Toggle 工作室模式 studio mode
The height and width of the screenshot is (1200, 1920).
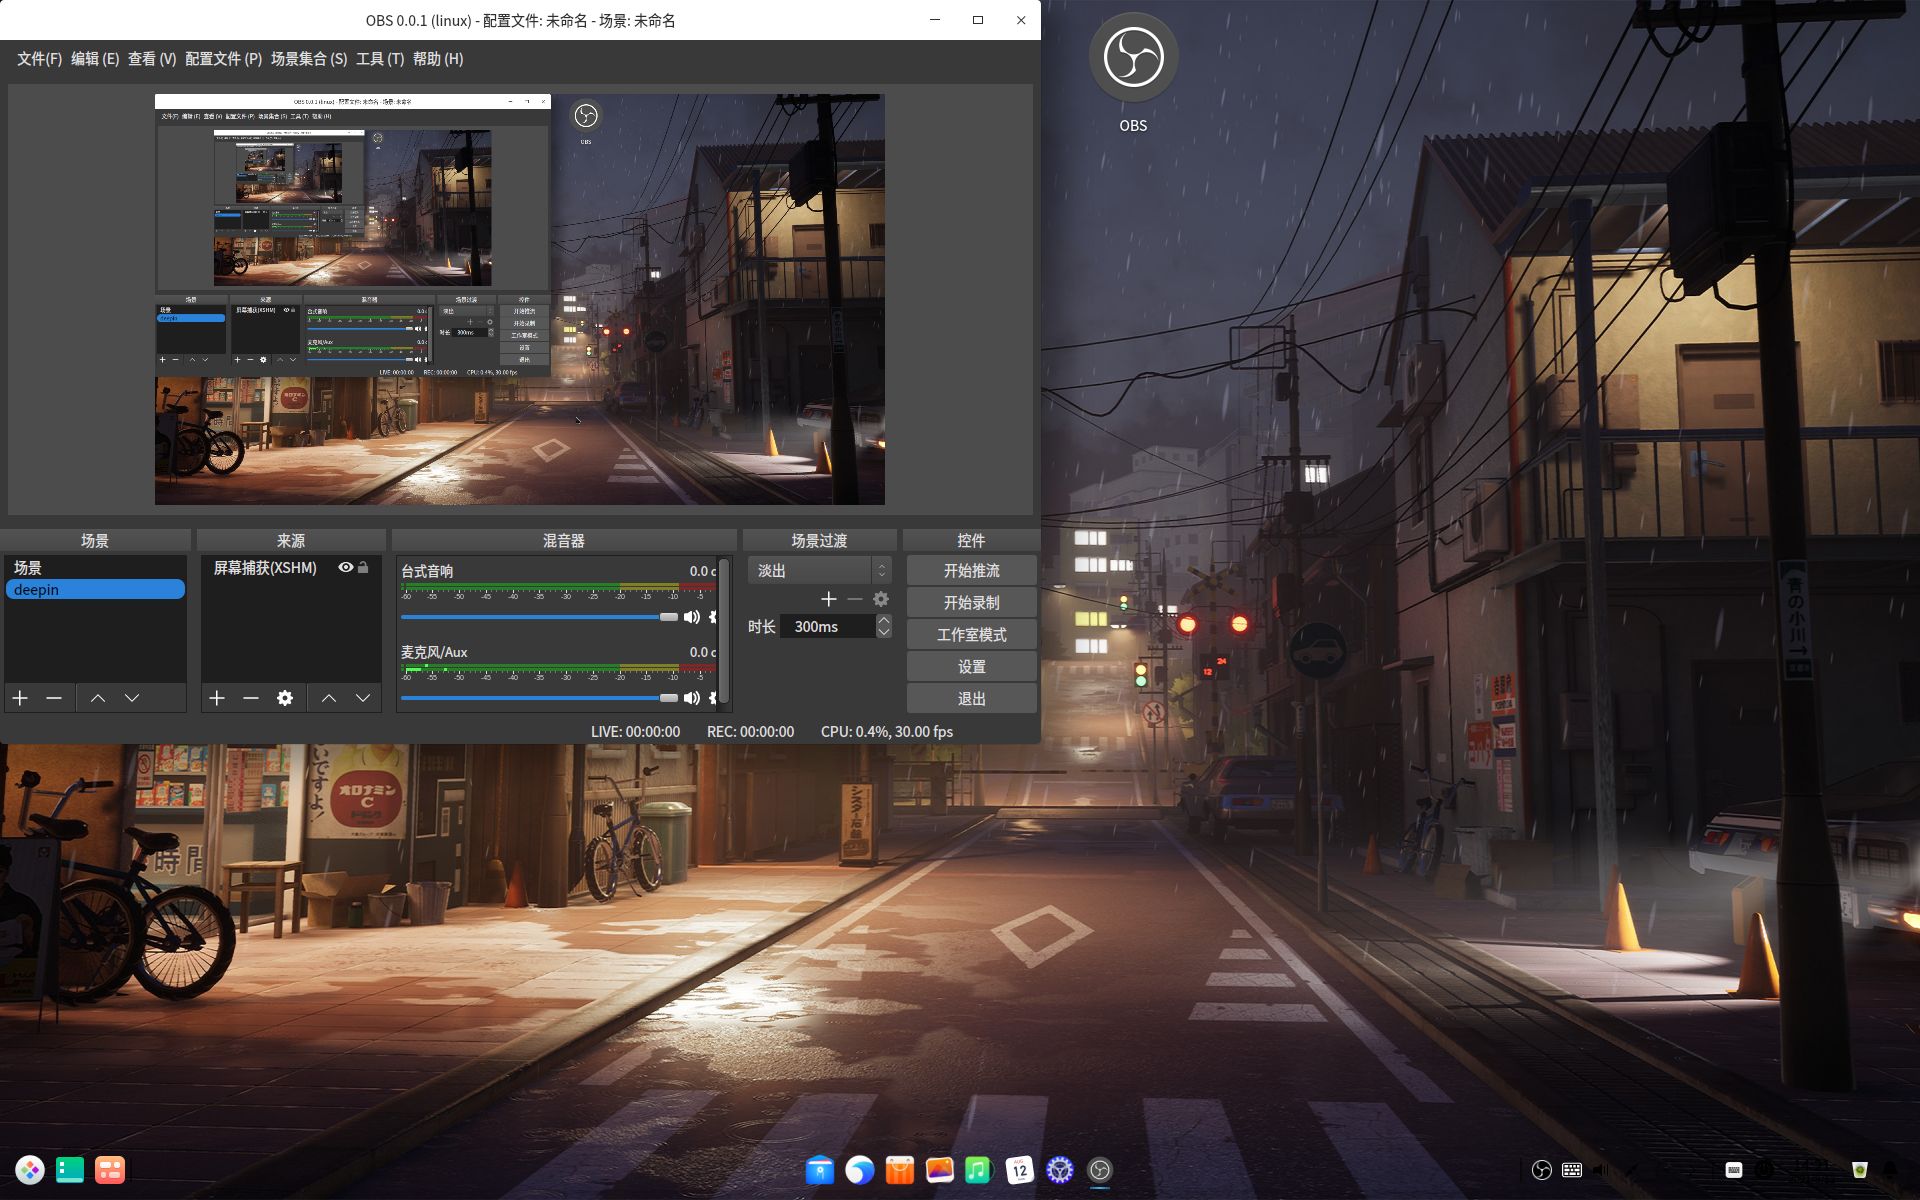coord(971,635)
